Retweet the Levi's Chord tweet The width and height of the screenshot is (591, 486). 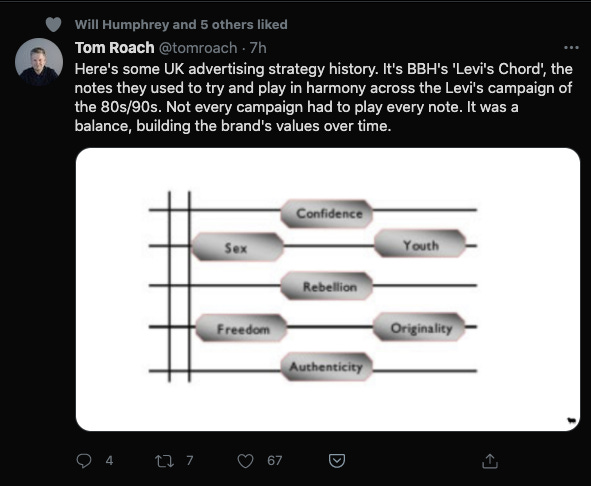(164, 461)
